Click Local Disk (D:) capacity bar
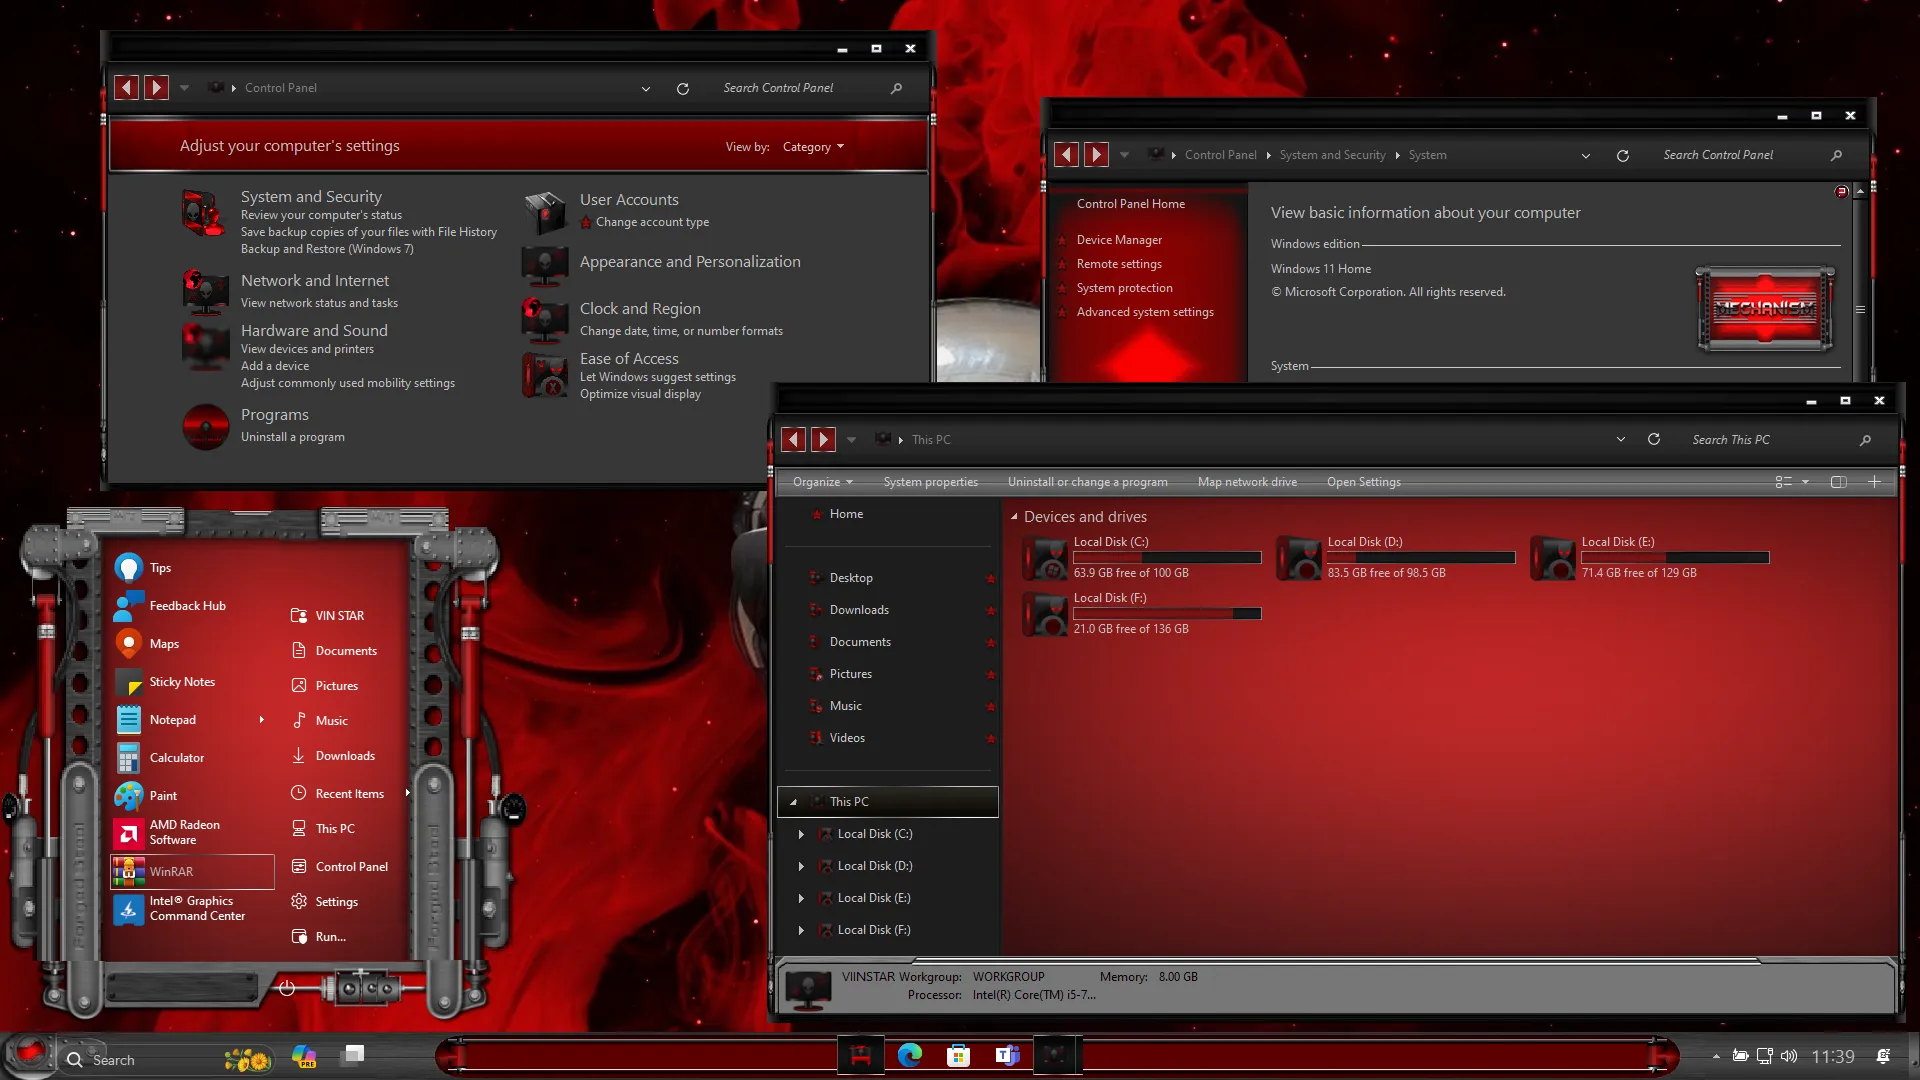 point(1421,558)
